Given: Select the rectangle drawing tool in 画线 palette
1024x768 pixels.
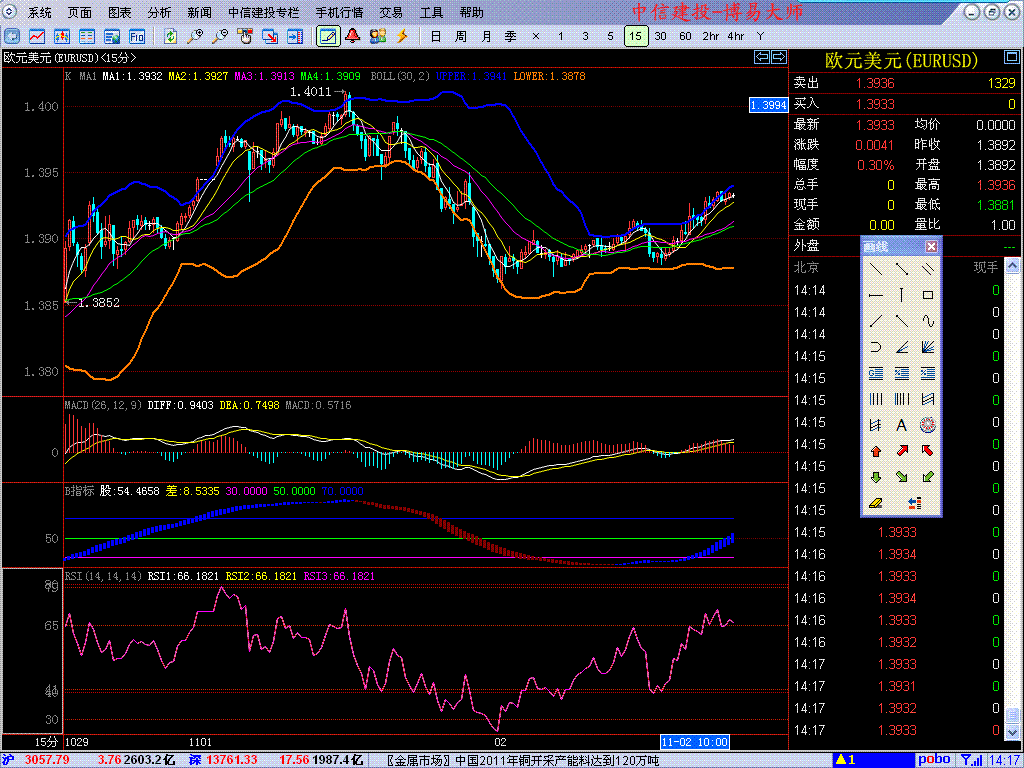Looking at the screenshot, I should point(928,295).
